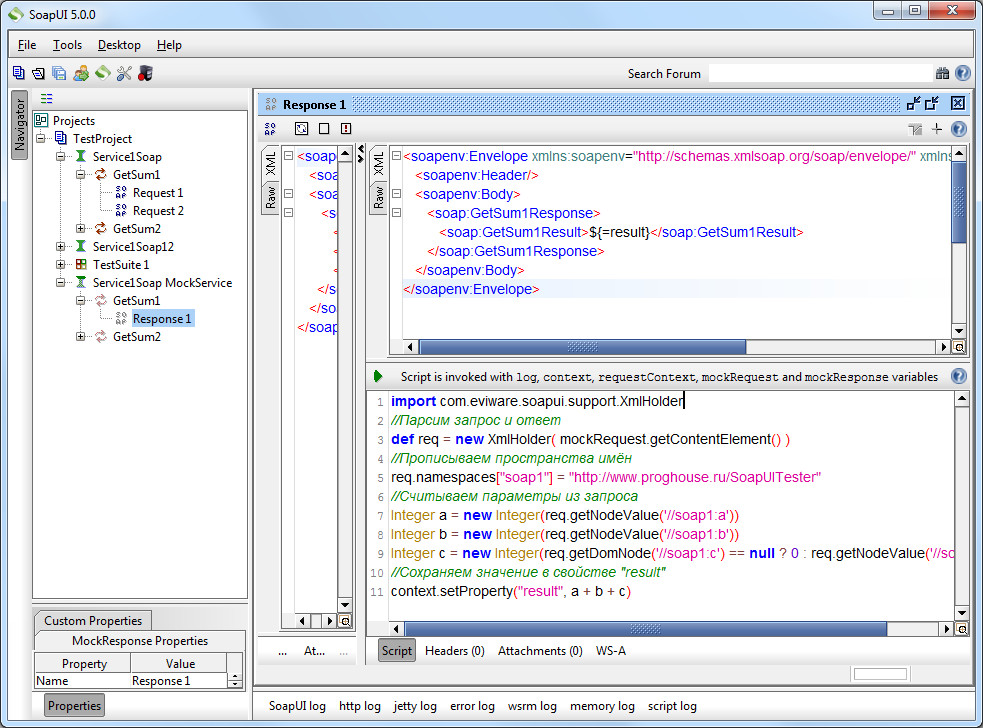The width and height of the screenshot is (983, 728).
Task: Click the import project toolbar icon
Action: pos(38,73)
